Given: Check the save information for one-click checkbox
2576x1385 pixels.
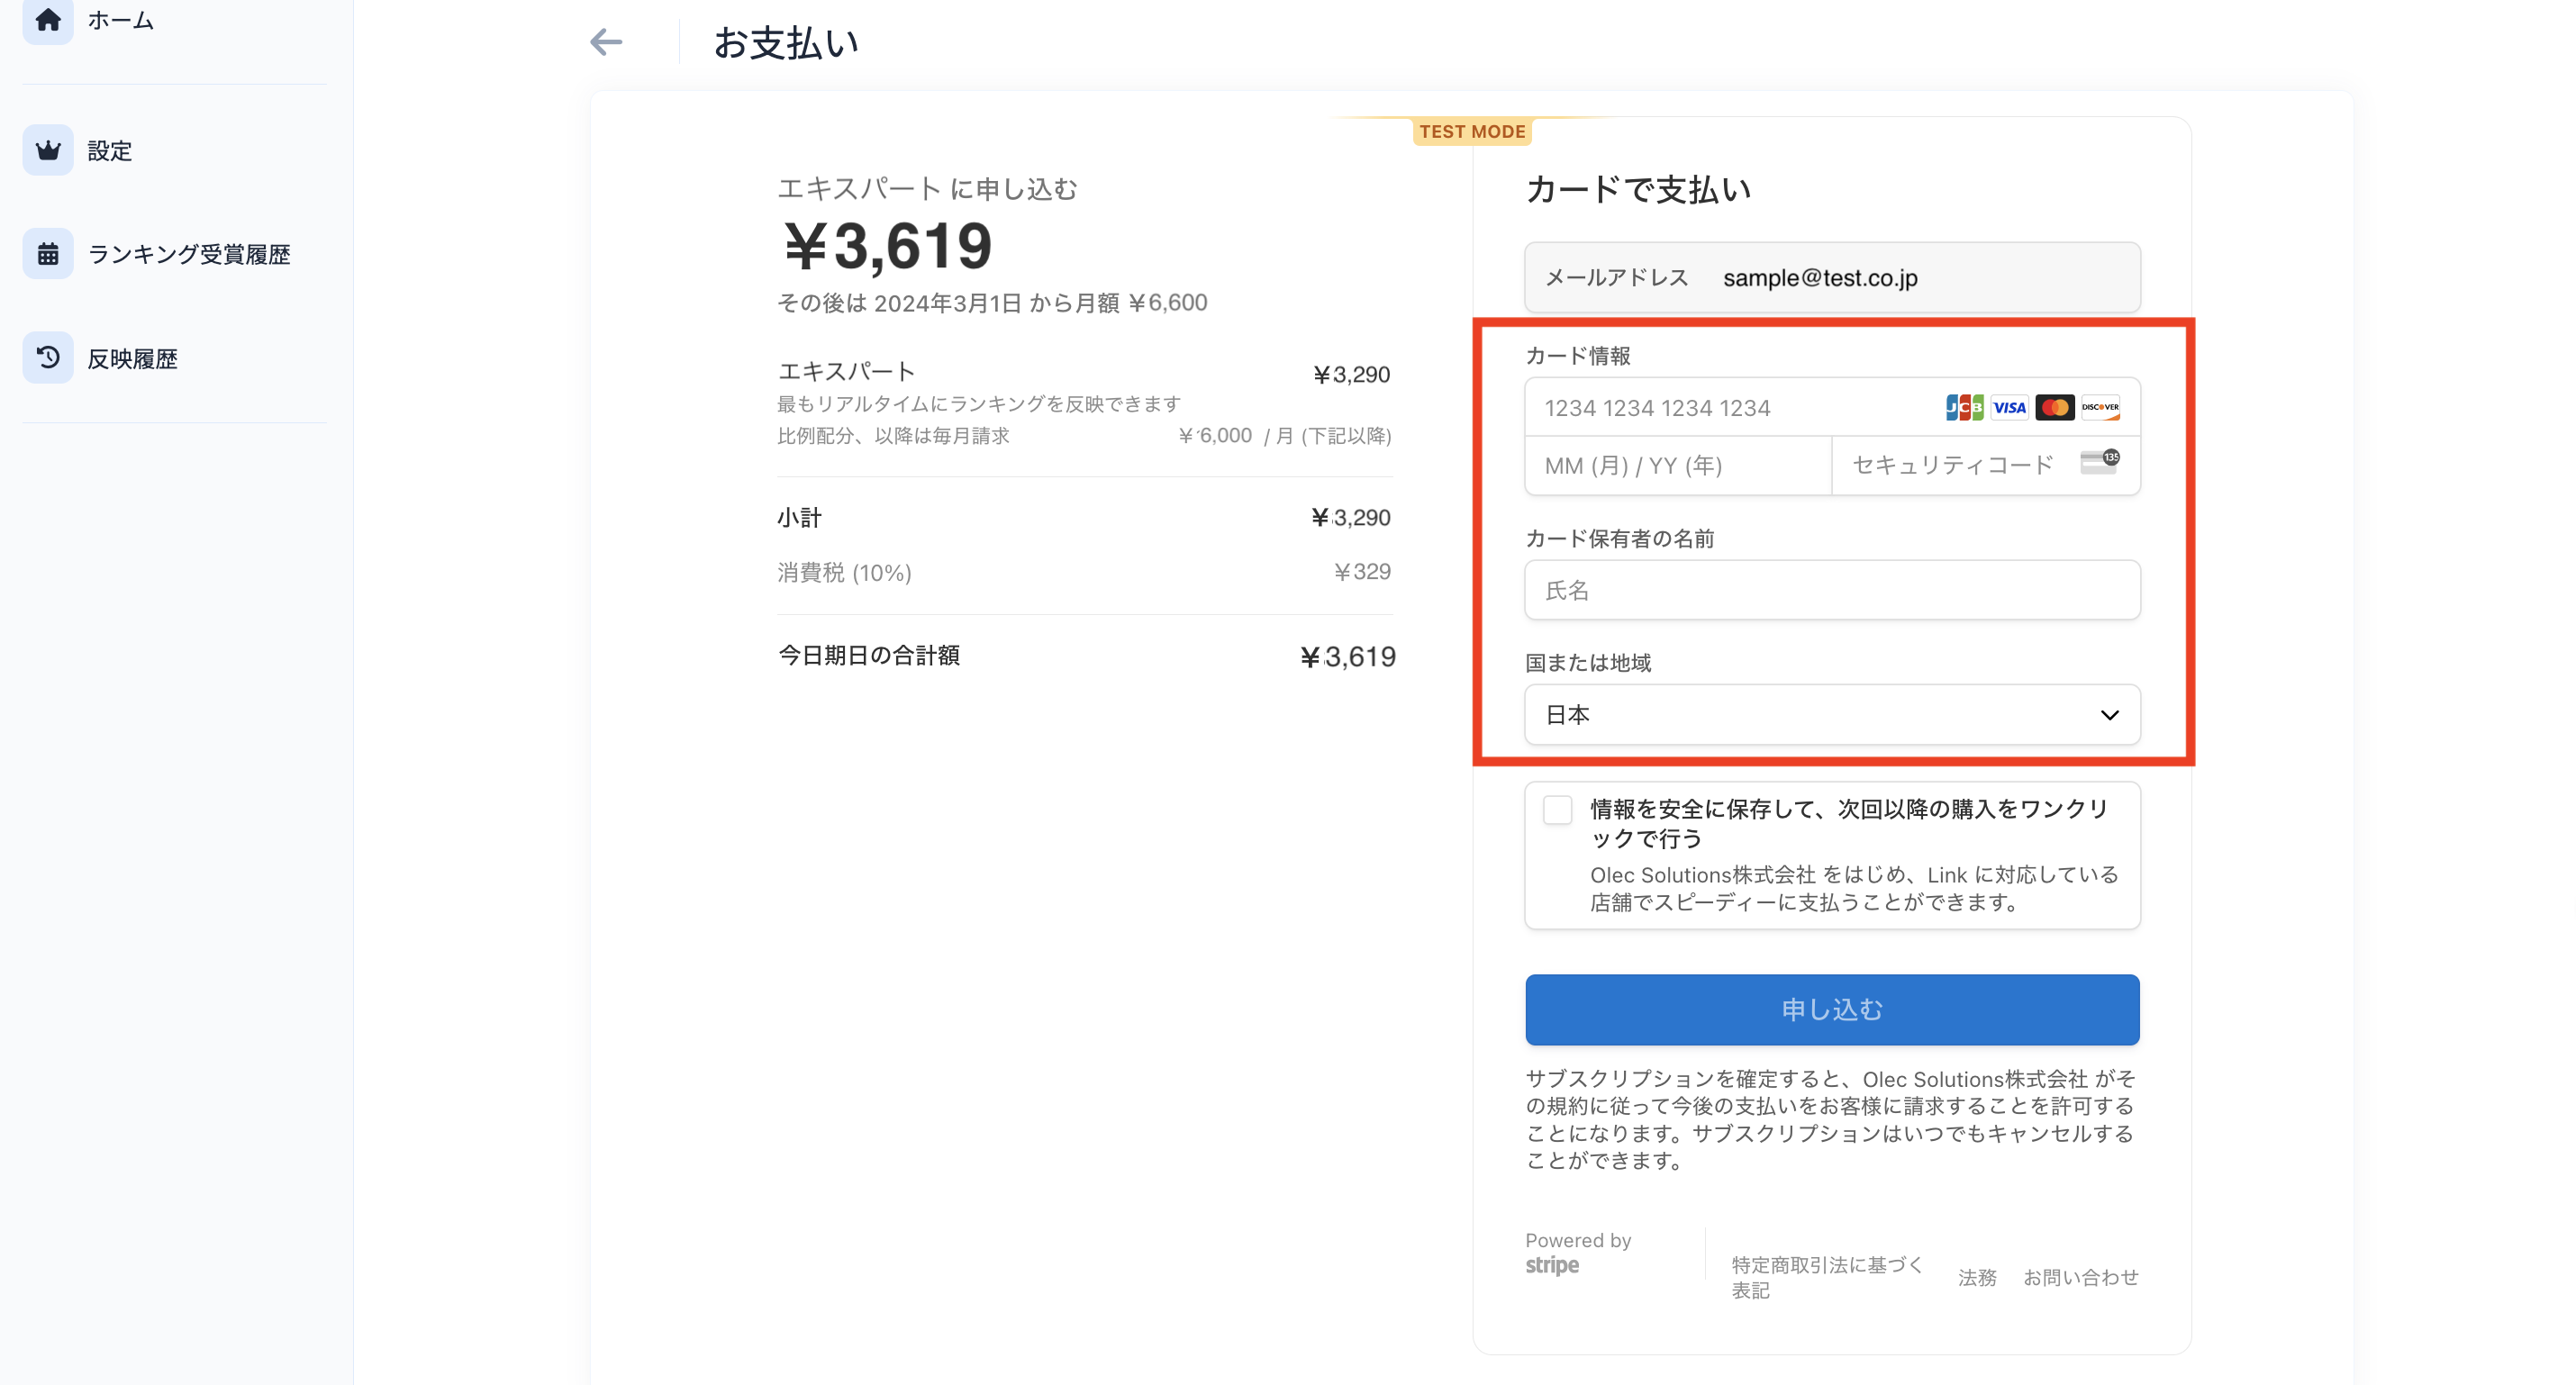Looking at the screenshot, I should pos(1557,809).
